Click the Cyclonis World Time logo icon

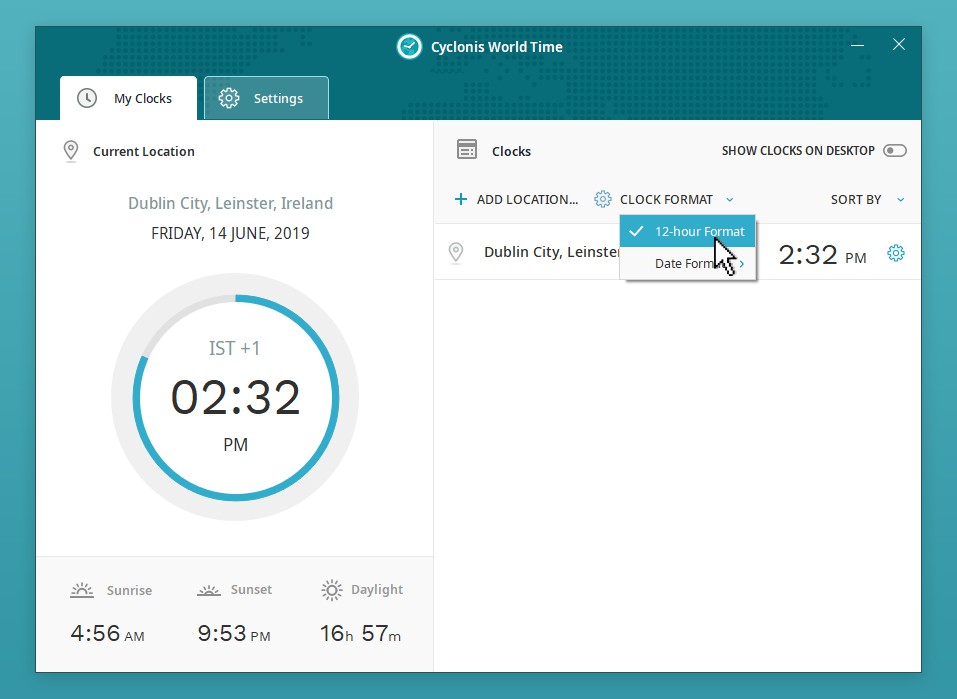409,47
